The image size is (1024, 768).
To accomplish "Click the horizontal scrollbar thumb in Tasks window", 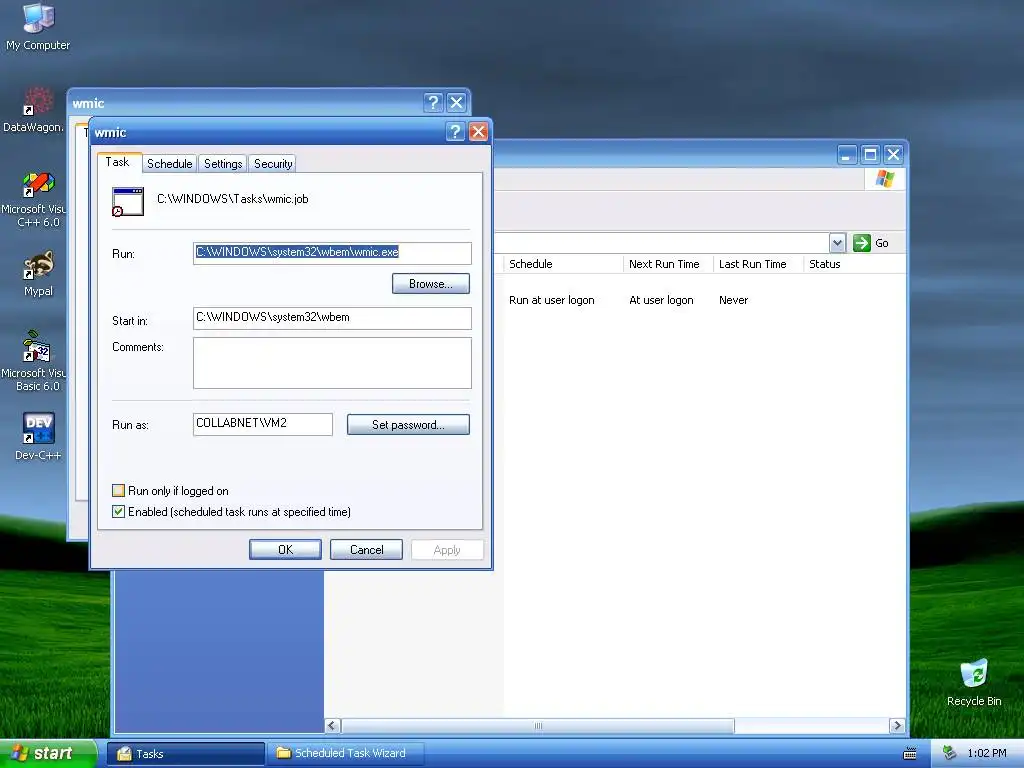I will (x=537, y=726).
